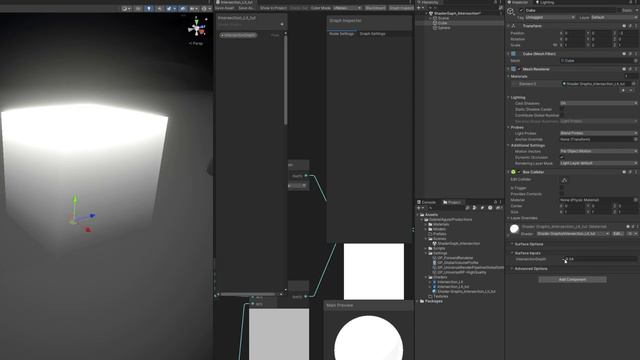Click the scene orientation gizmo
The width and height of the screenshot is (640, 360).
tap(197, 28)
